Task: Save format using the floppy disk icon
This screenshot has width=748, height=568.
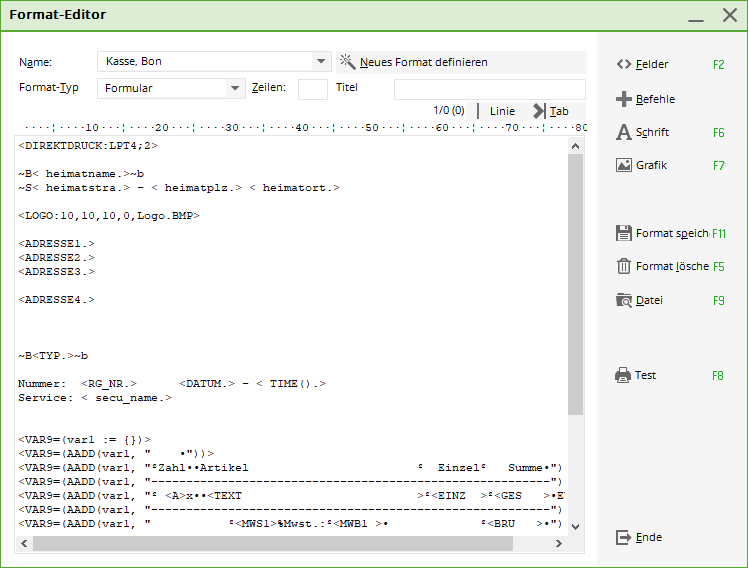Action: [x=624, y=233]
